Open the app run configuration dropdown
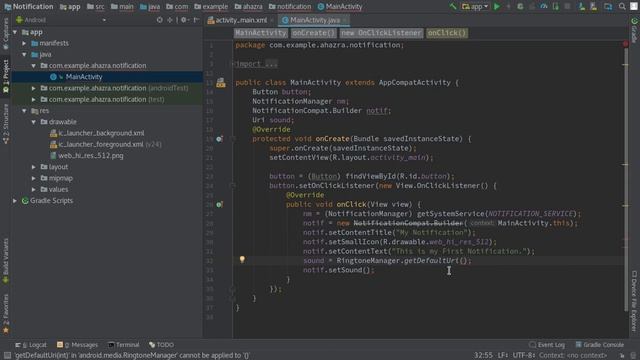 pyautogui.click(x=475, y=7)
